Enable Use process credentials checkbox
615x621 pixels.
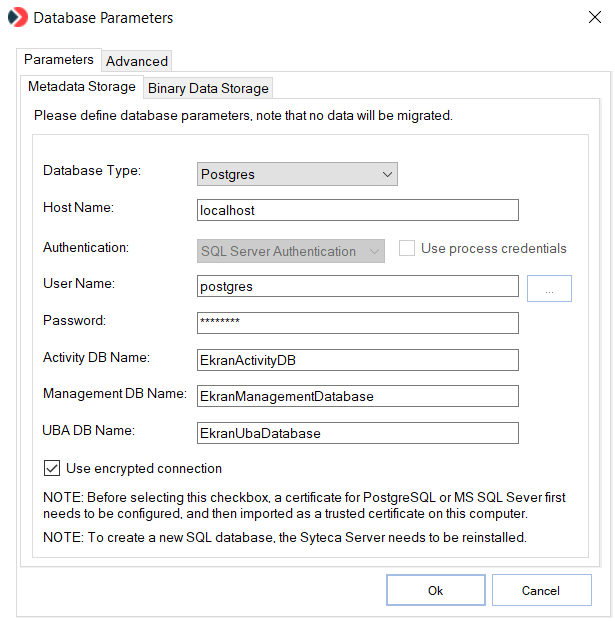407,249
